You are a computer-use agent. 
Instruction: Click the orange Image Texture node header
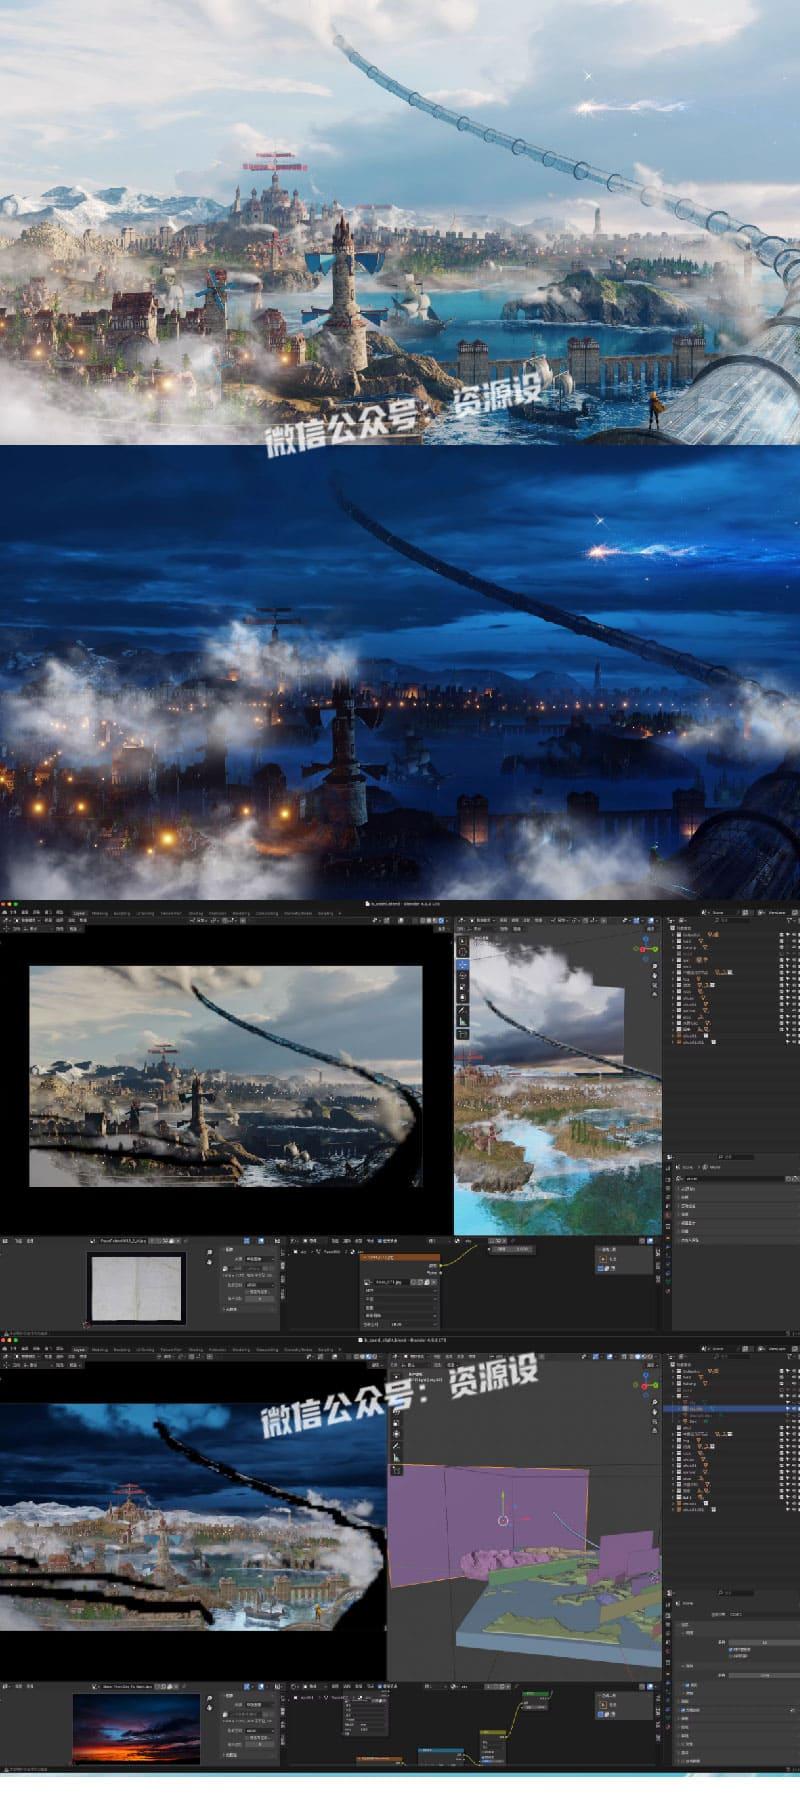coord(399,1256)
